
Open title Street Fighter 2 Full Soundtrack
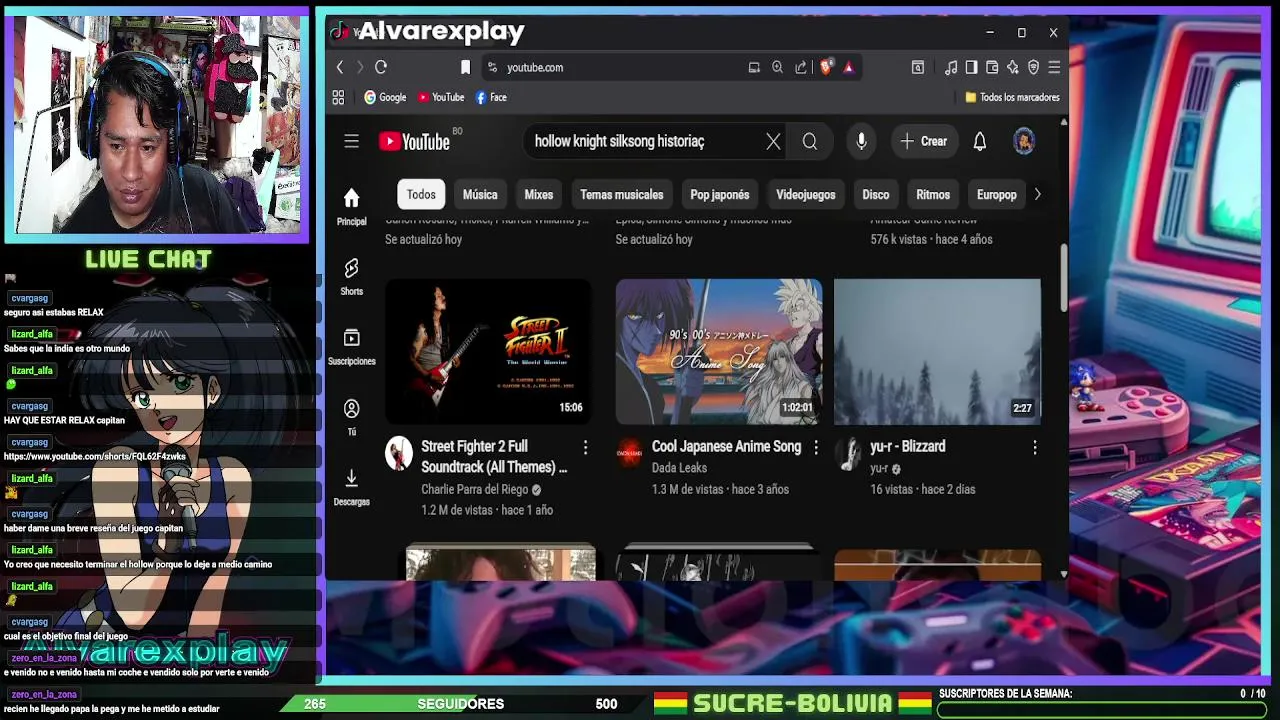pyautogui.click(x=494, y=456)
